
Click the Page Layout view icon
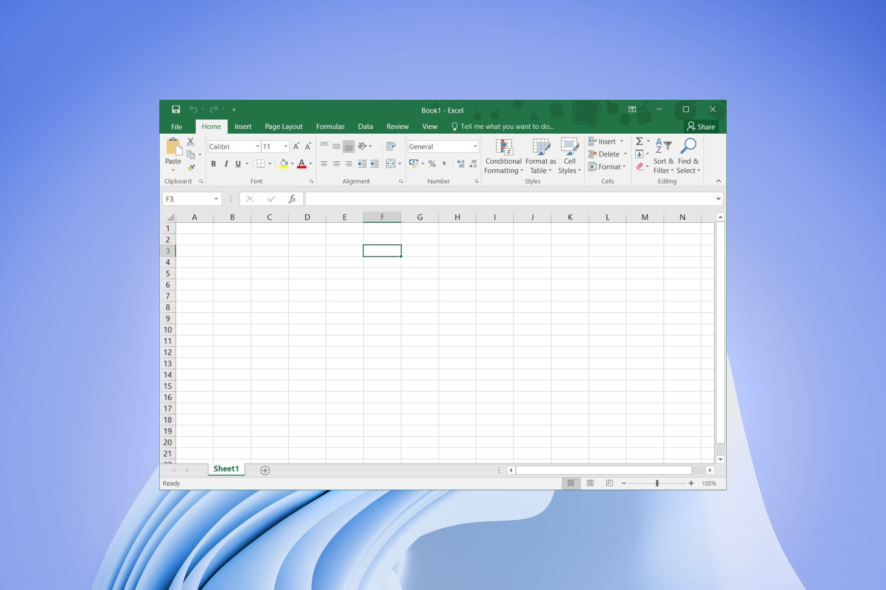point(590,483)
